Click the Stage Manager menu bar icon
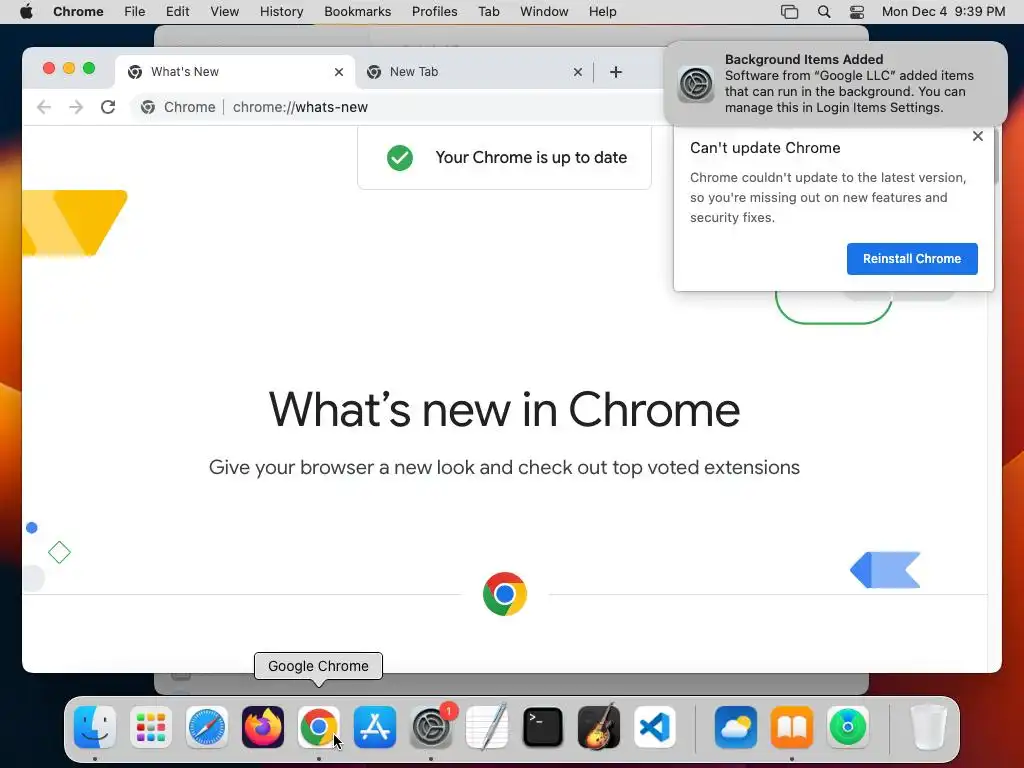This screenshot has width=1024, height=768. pyautogui.click(x=790, y=12)
